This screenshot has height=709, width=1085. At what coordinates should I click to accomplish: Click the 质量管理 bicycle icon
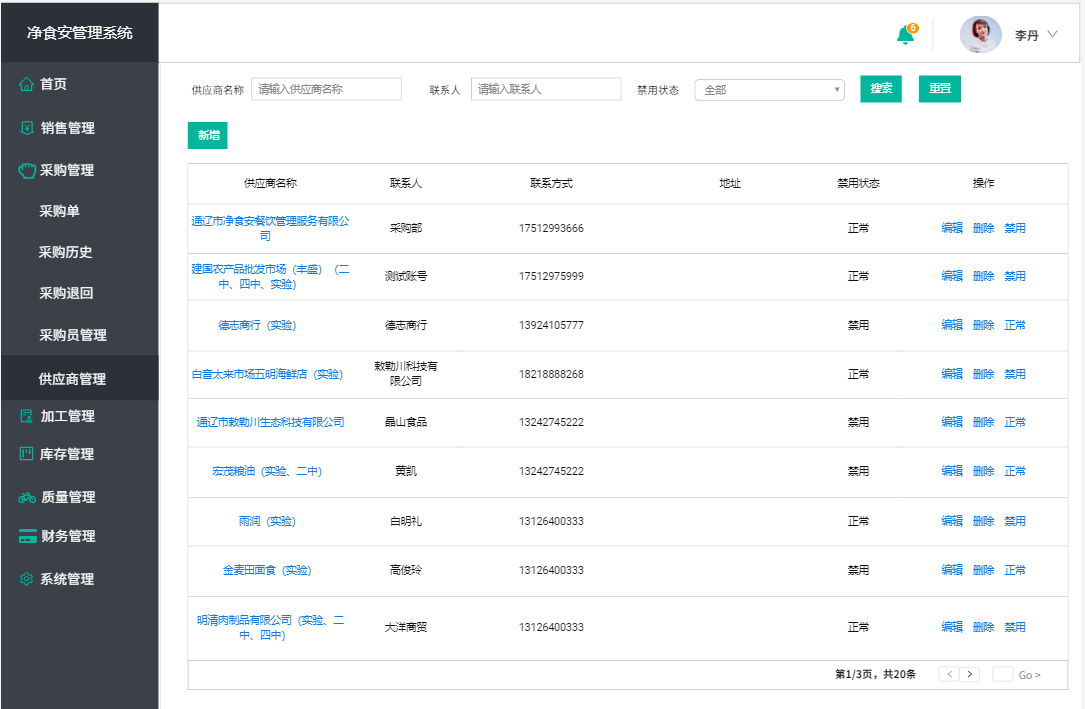tap(27, 497)
